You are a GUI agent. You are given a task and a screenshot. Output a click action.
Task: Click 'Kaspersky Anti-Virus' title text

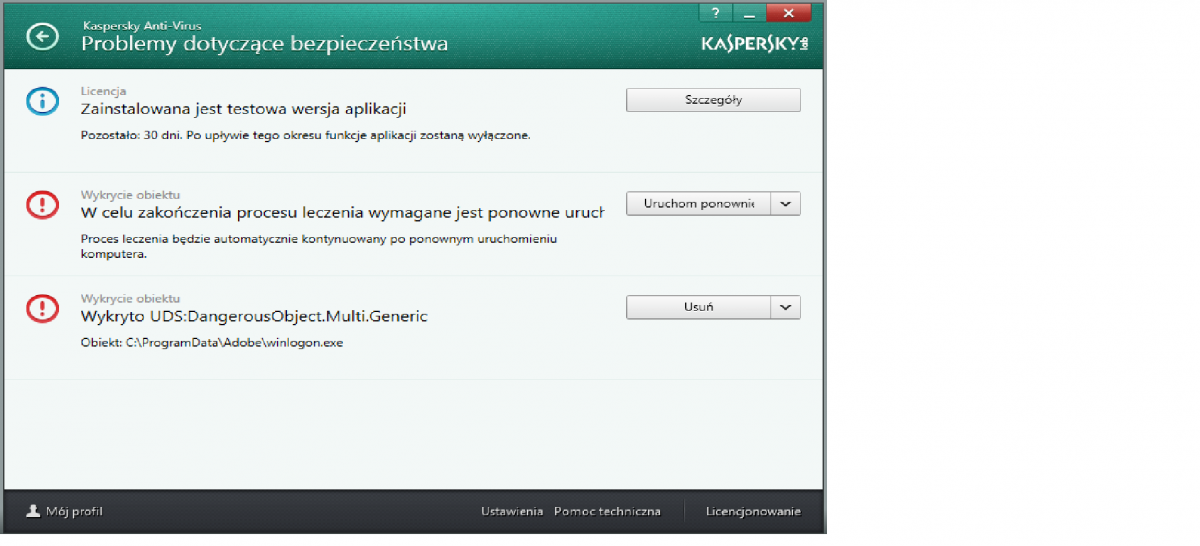click(x=141, y=26)
